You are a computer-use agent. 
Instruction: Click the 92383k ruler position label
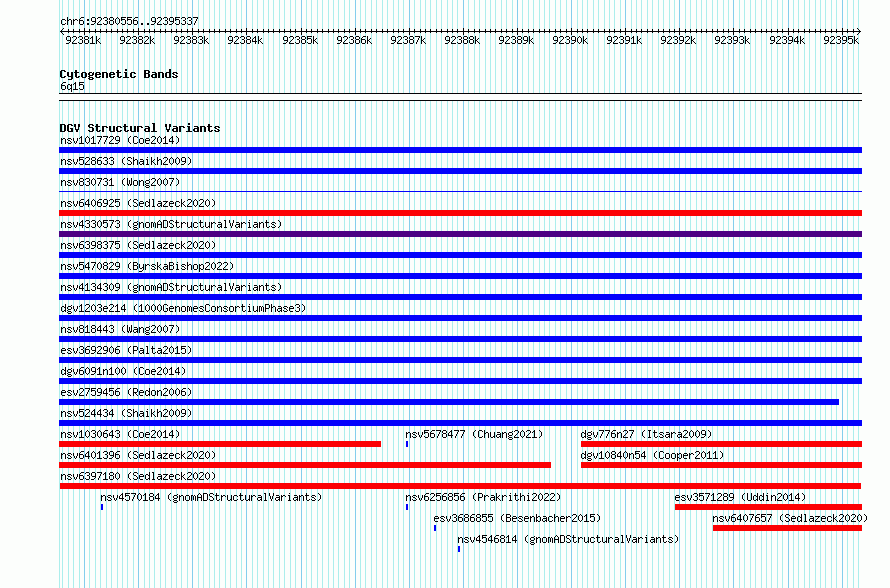[191, 40]
